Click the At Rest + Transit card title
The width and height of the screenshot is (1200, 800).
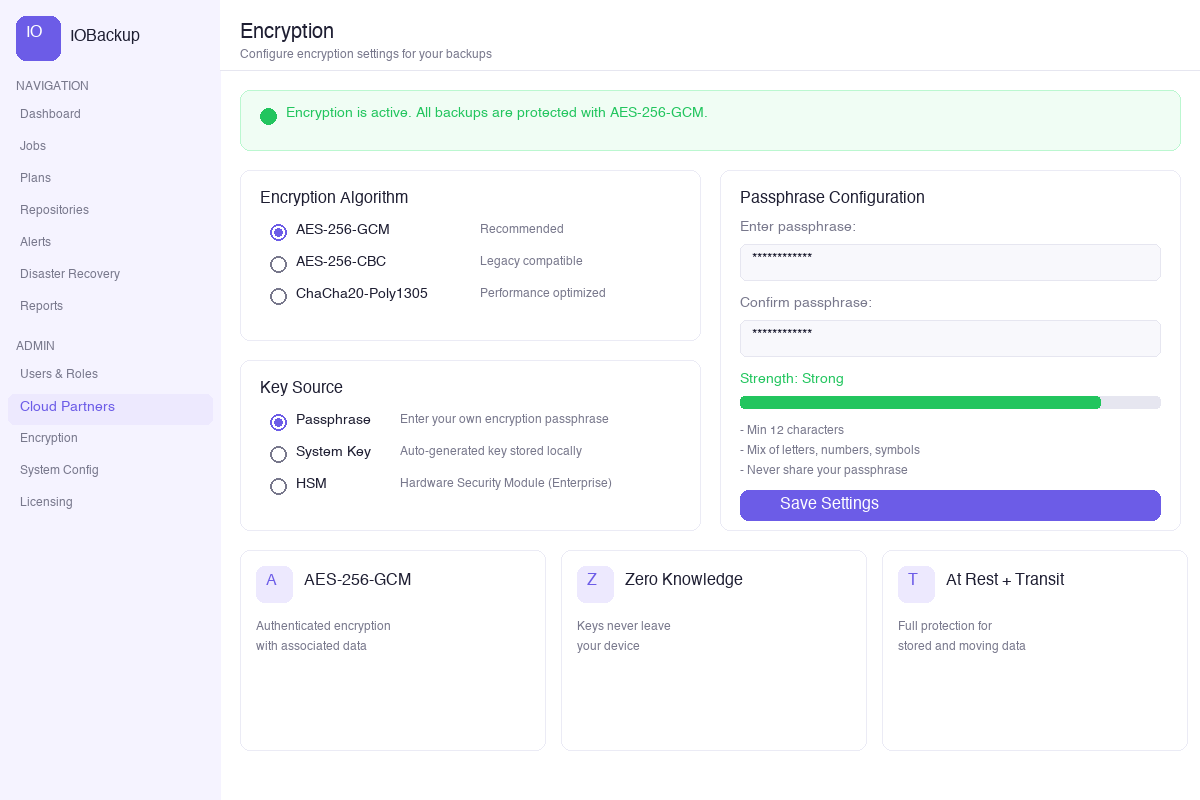(1005, 579)
